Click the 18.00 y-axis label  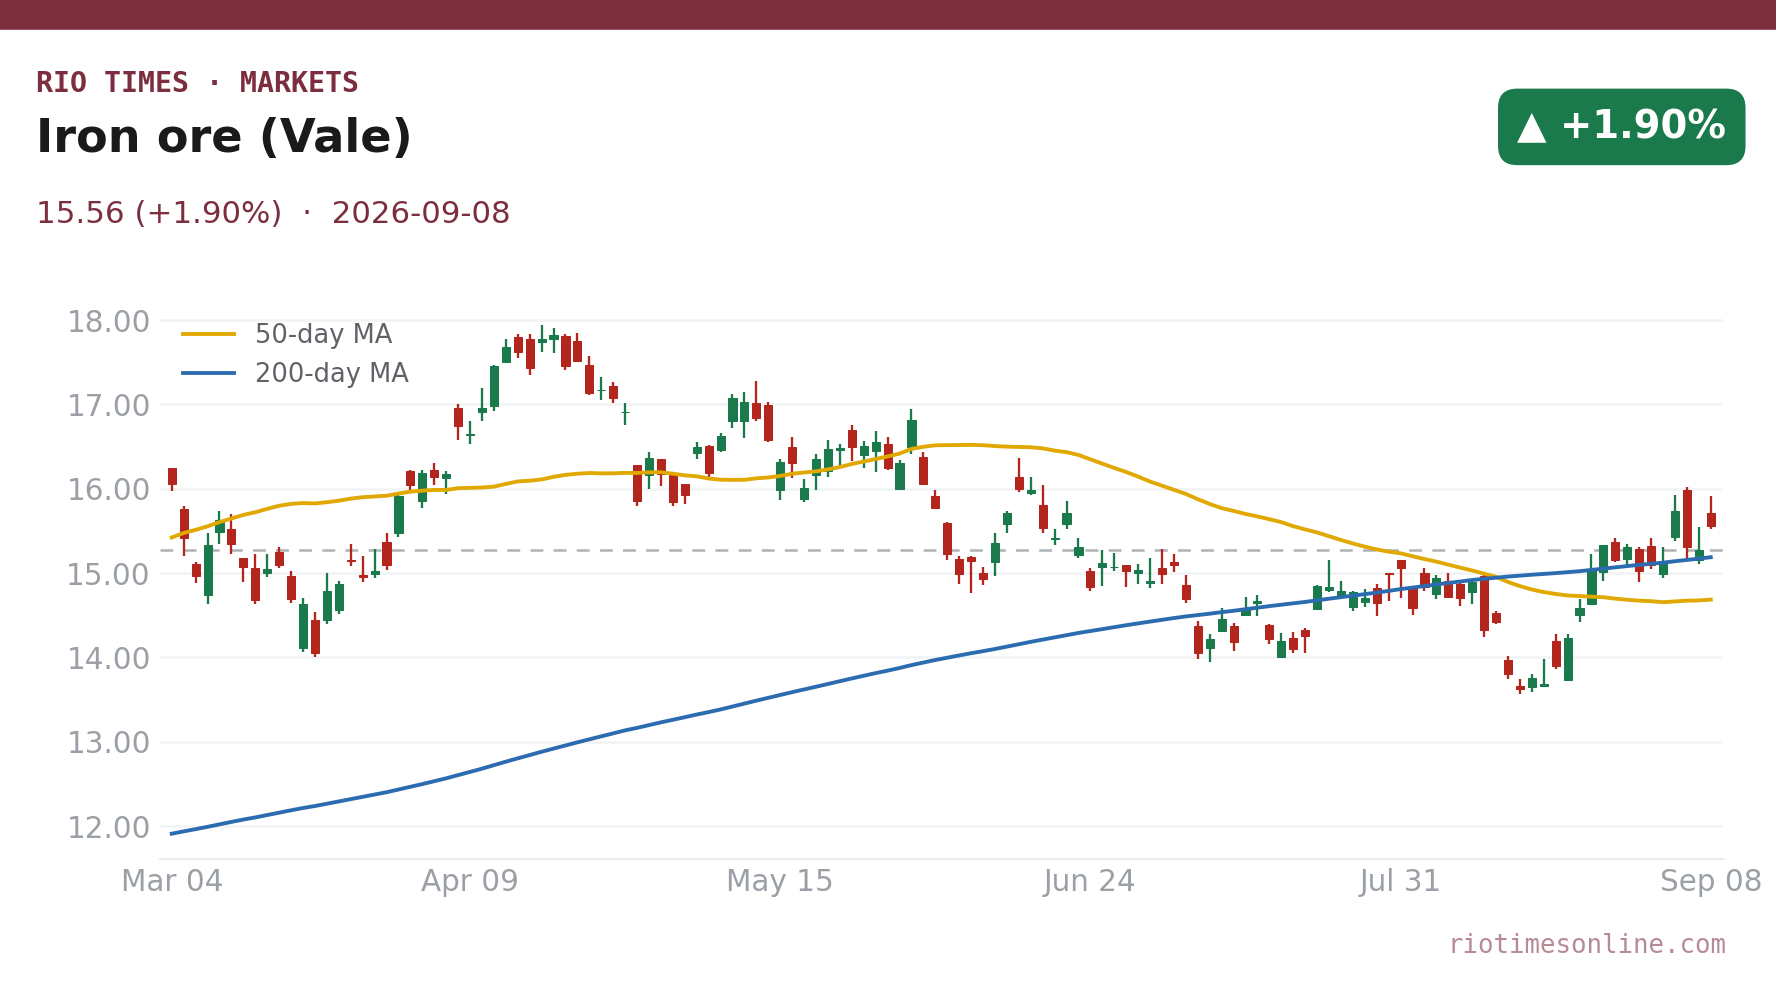click(108, 322)
